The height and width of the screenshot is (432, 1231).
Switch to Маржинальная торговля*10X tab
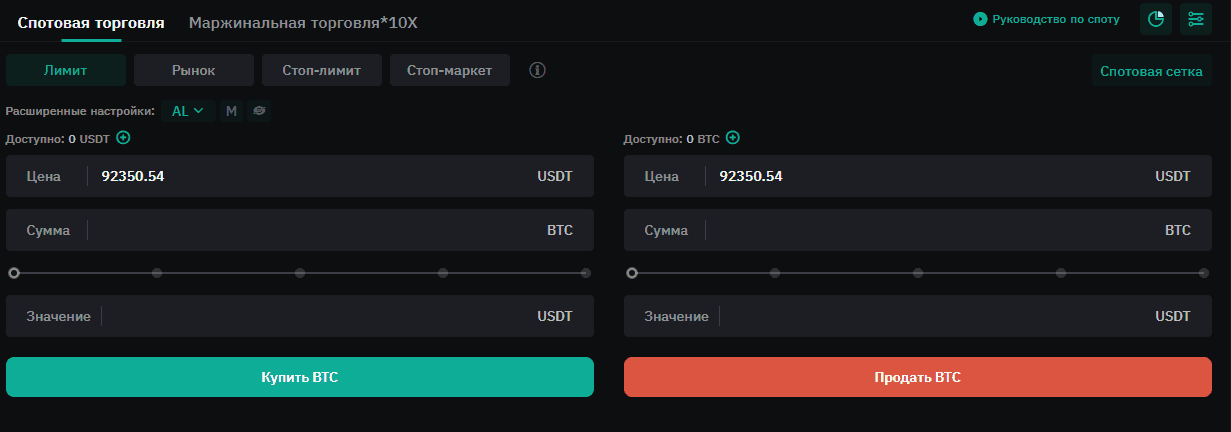click(x=303, y=21)
